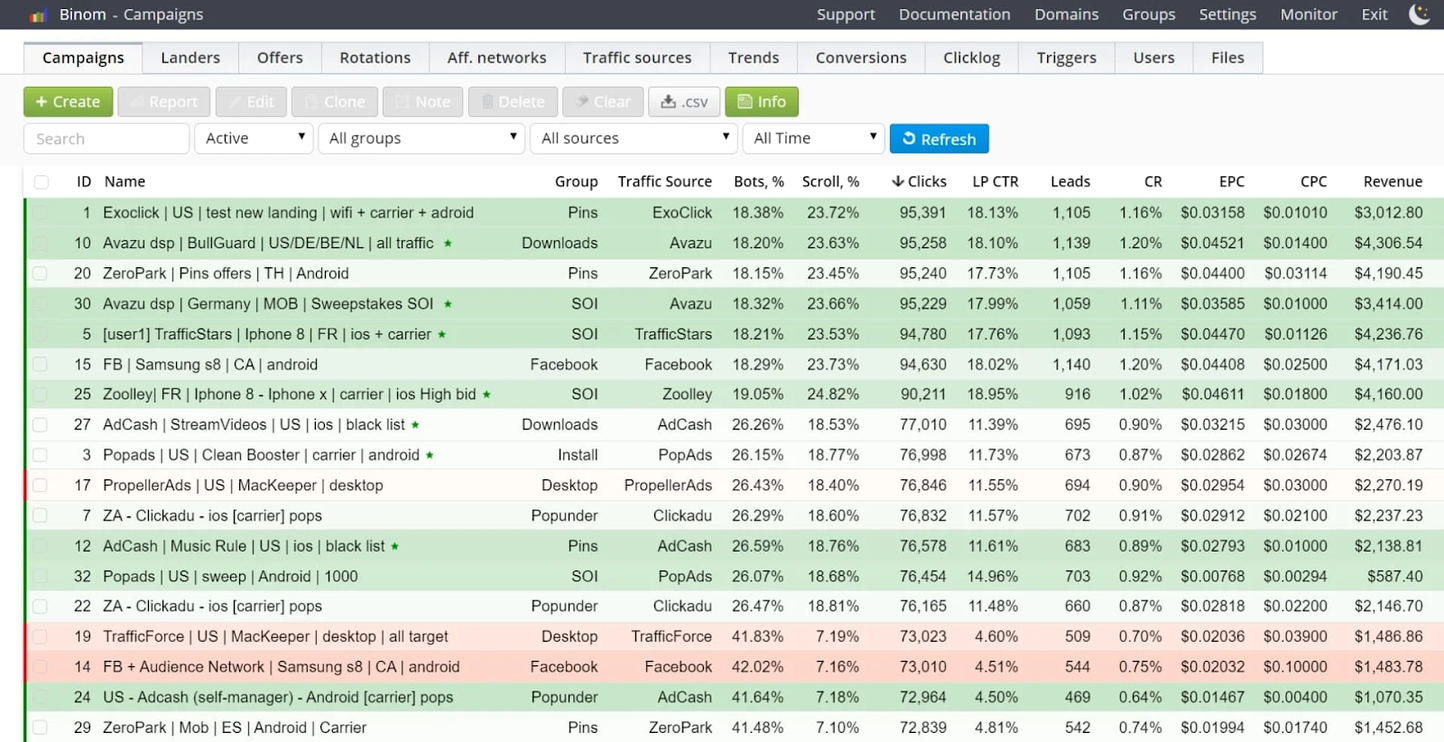This screenshot has height=742, width=1444.
Task: Expand the All groups dropdown
Action: point(421,139)
